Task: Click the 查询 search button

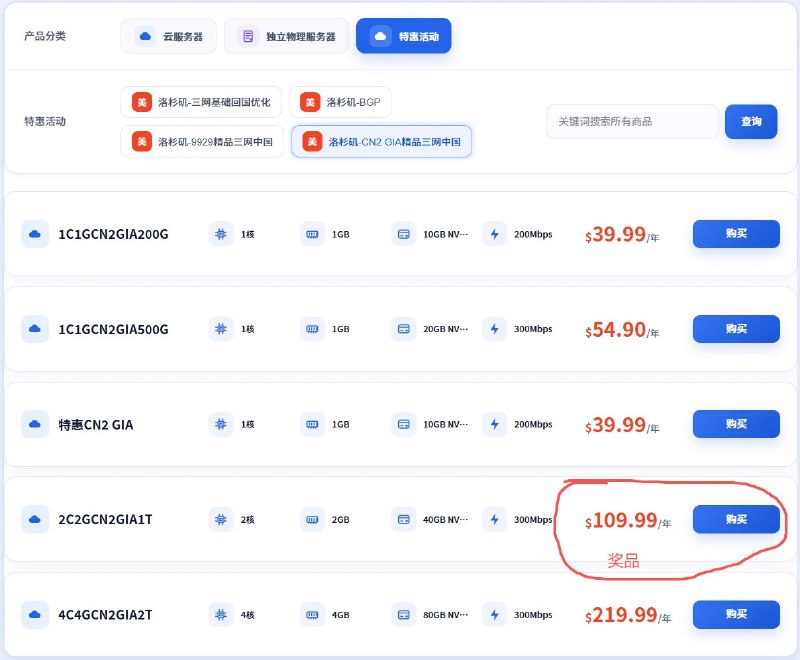Action: pyautogui.click(x=751, y=121)
